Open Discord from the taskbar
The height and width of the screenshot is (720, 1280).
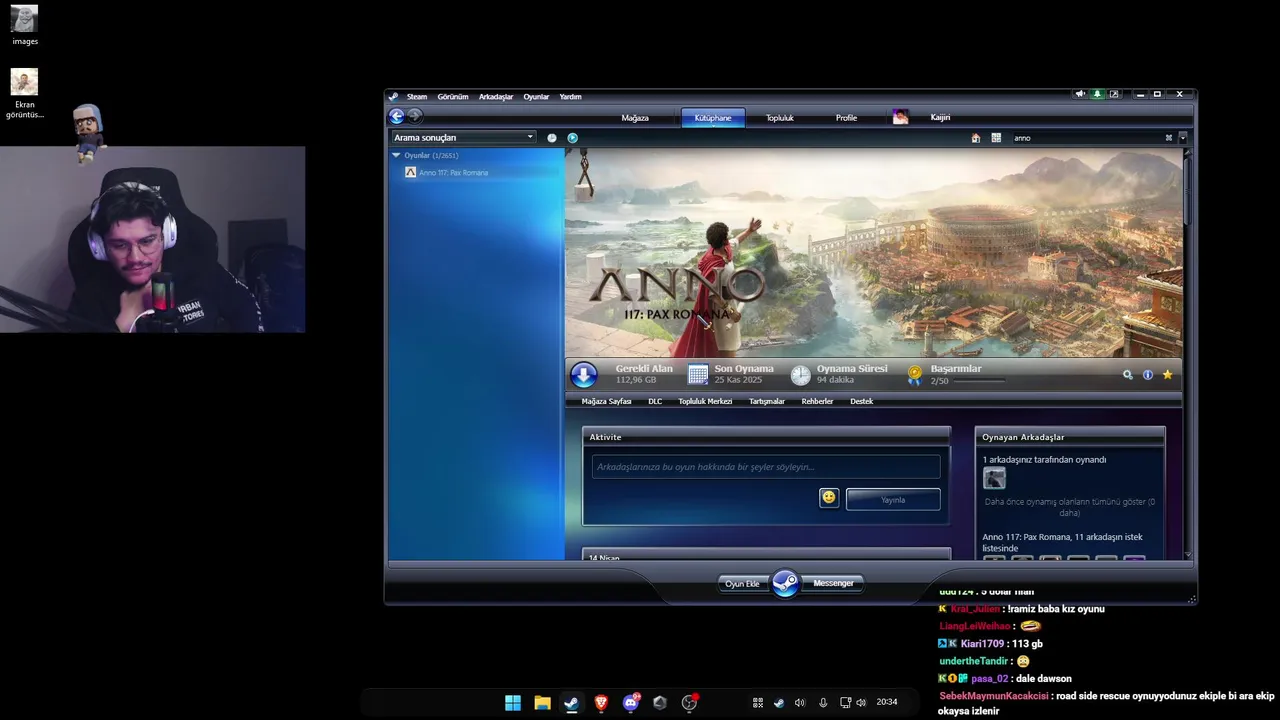[630, 703]
